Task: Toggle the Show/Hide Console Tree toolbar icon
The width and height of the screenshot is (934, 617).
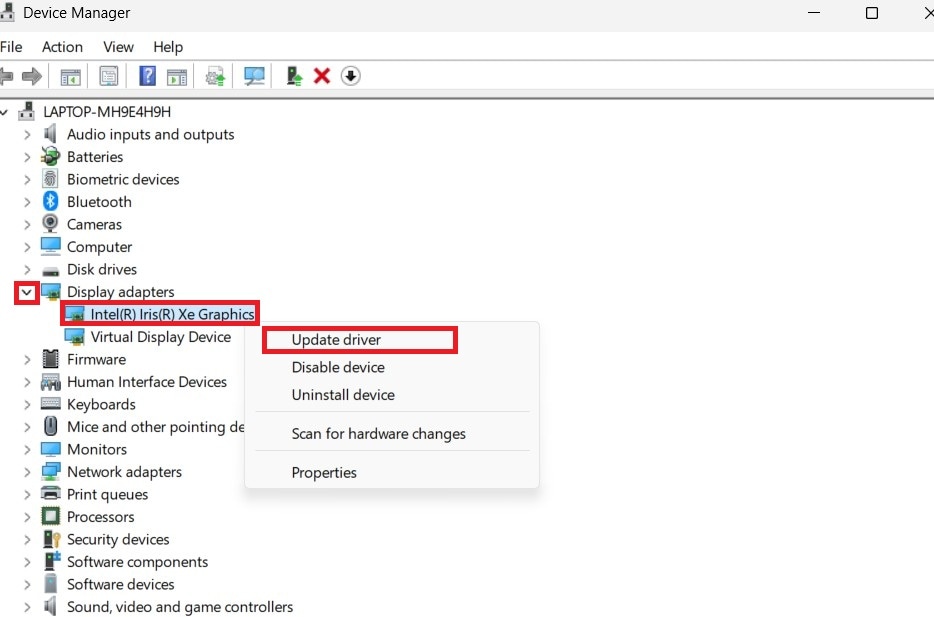Action: (x=70, y=76)
